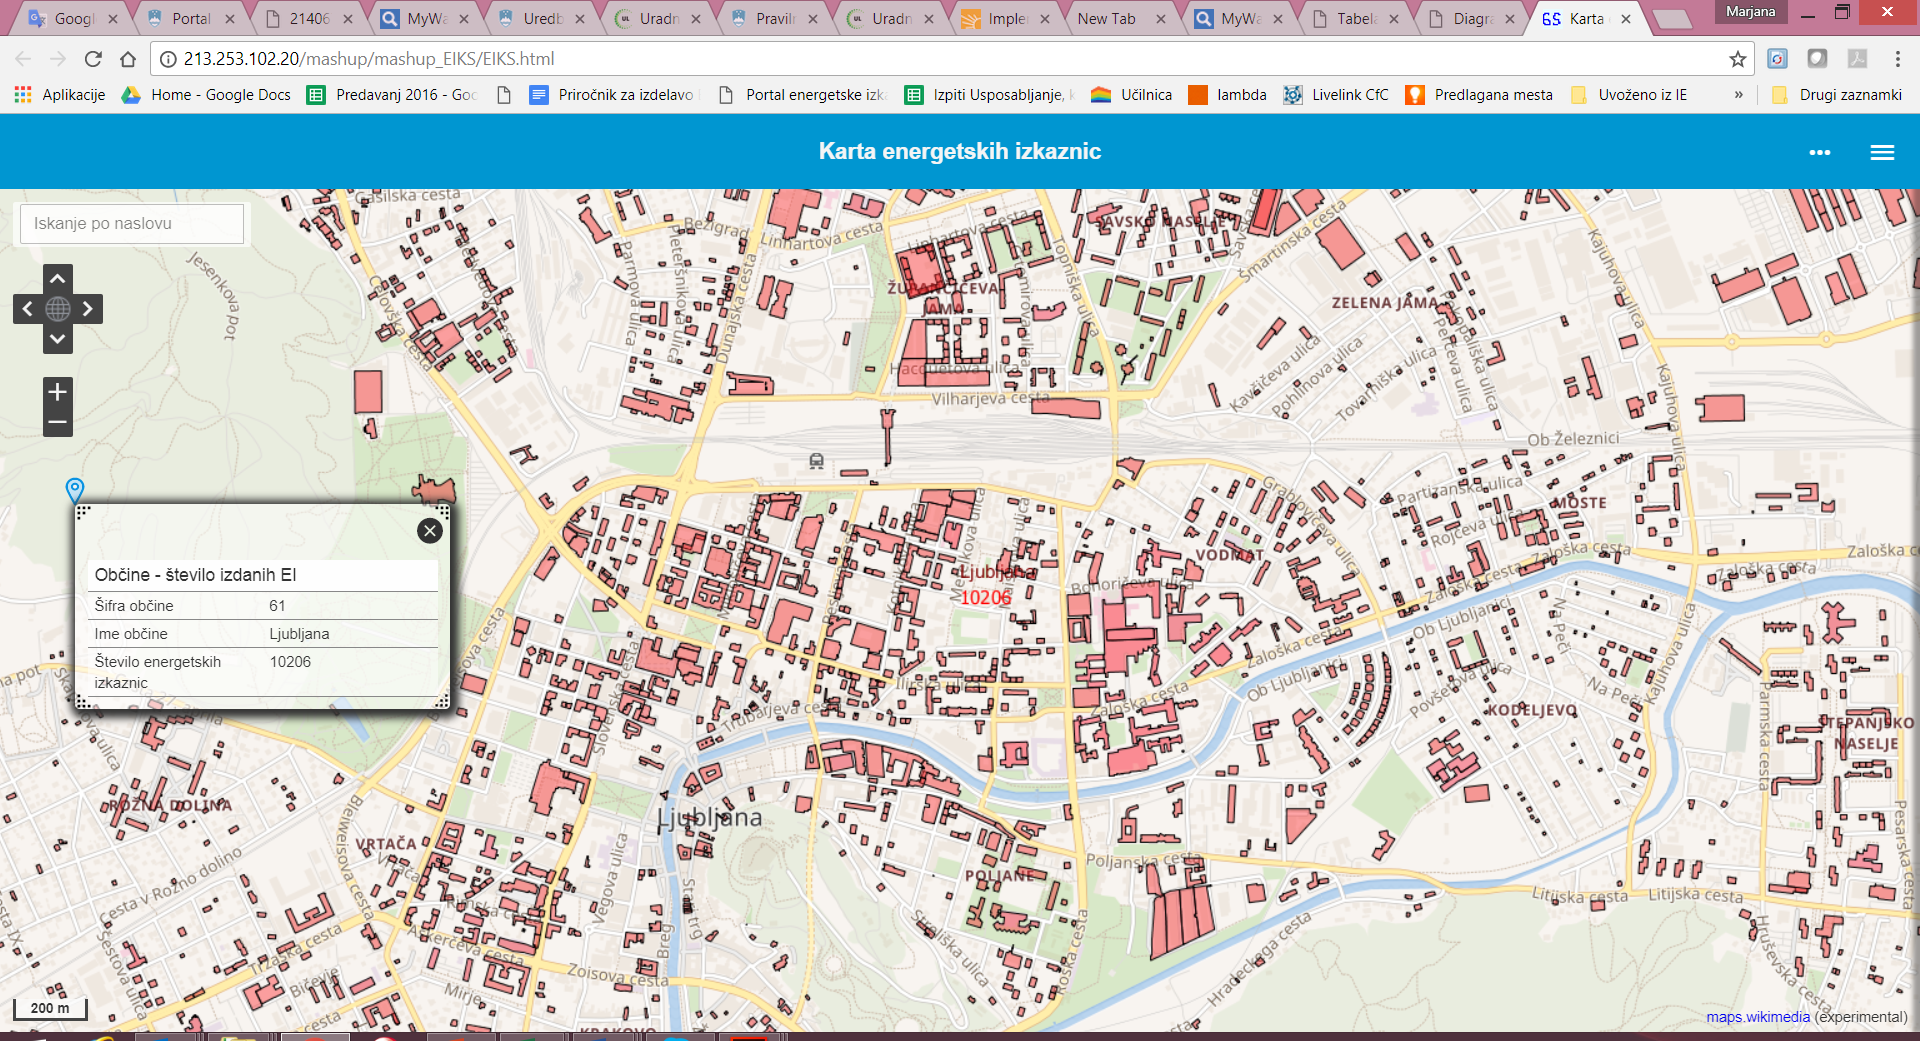The width and height of the screenshot is (1920, 1041).
Task: Zoom out of the map
Action: pyautogui.click(x=58, y=422)
